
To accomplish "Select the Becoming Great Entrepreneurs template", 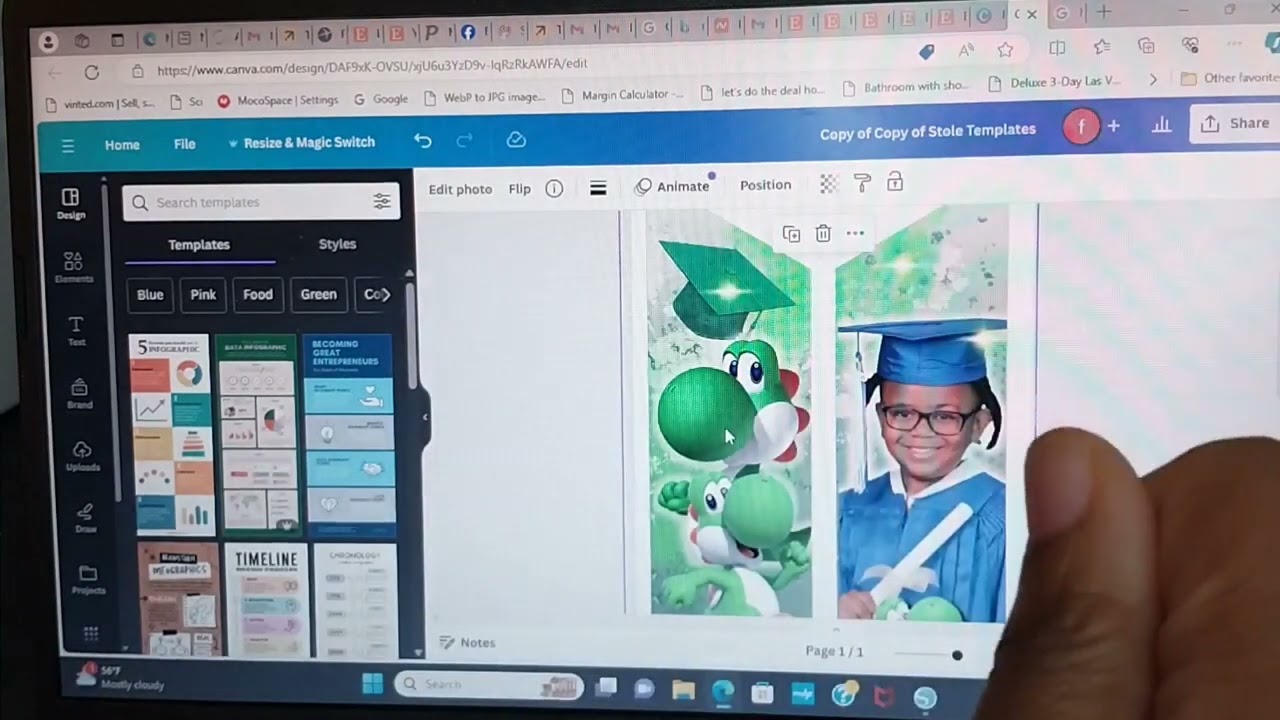I will click(349, 435).
